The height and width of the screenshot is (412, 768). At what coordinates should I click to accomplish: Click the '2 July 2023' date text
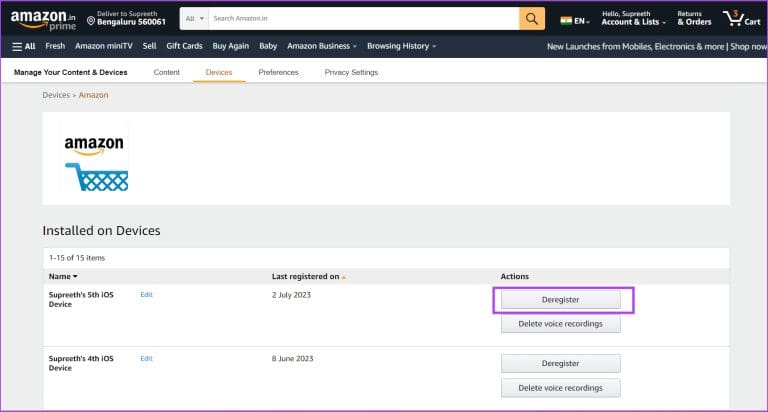click(291, 295)
